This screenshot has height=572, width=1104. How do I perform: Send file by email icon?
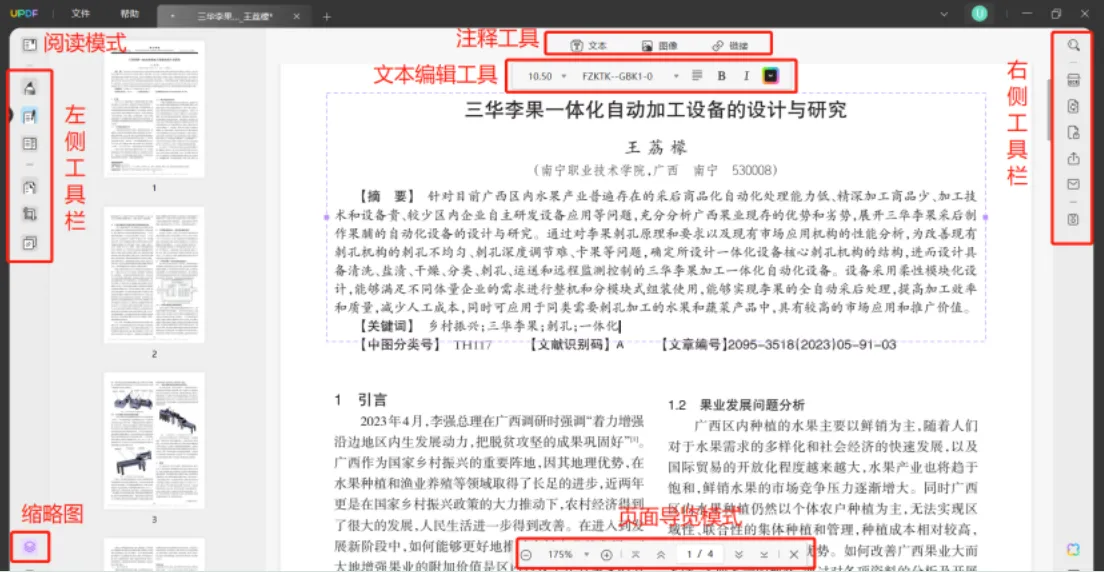point(1074,185)
